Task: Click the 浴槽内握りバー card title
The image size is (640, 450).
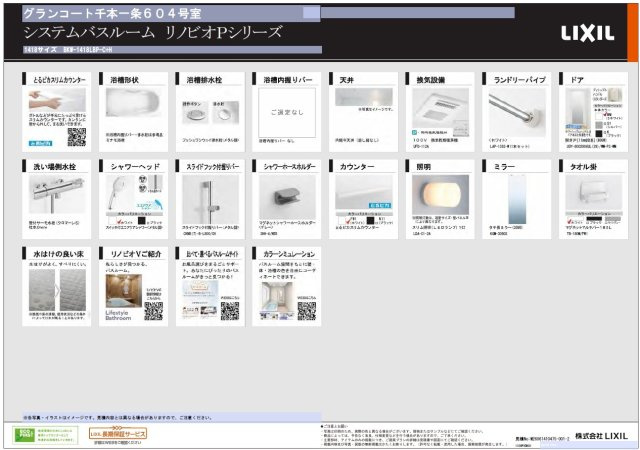Action: click(288, 80)
